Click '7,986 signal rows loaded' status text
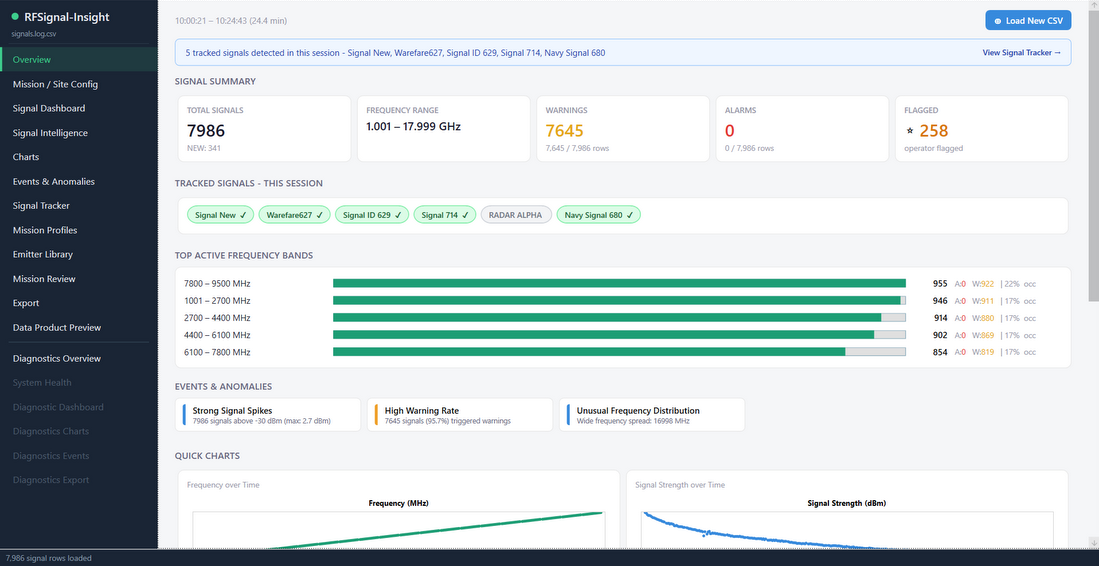The width and height of the screenshot is (1099, 566). (48, 558)
